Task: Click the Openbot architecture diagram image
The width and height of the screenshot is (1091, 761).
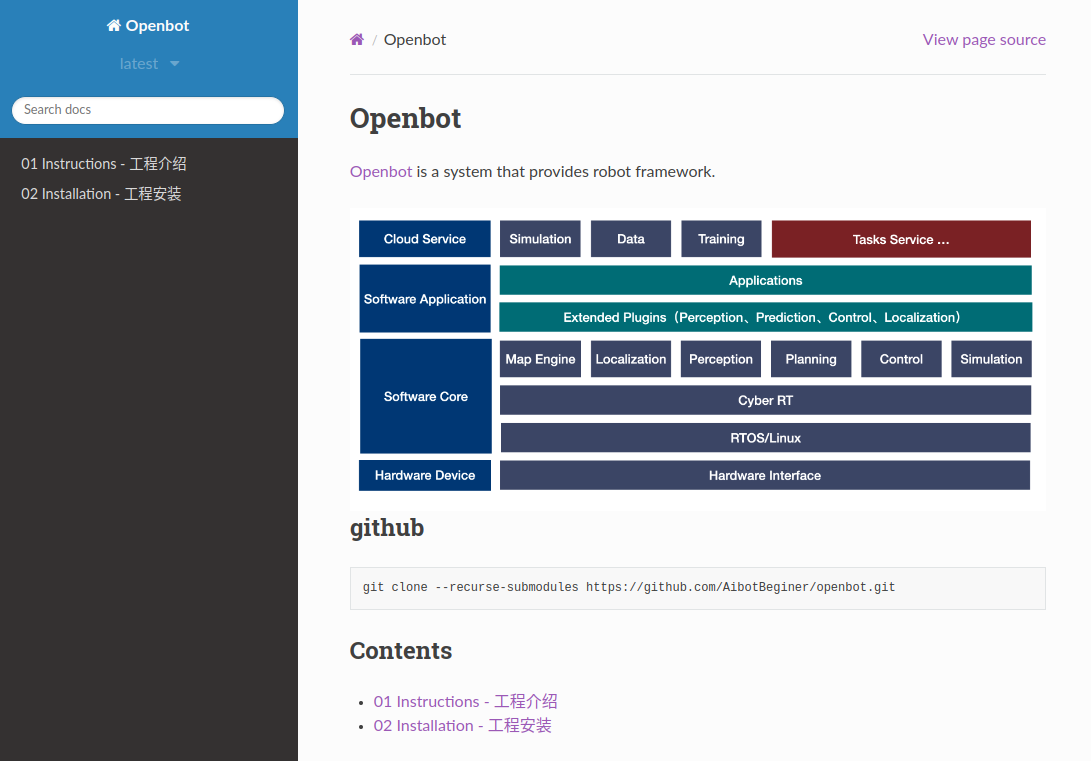Action: pos(697,359)
